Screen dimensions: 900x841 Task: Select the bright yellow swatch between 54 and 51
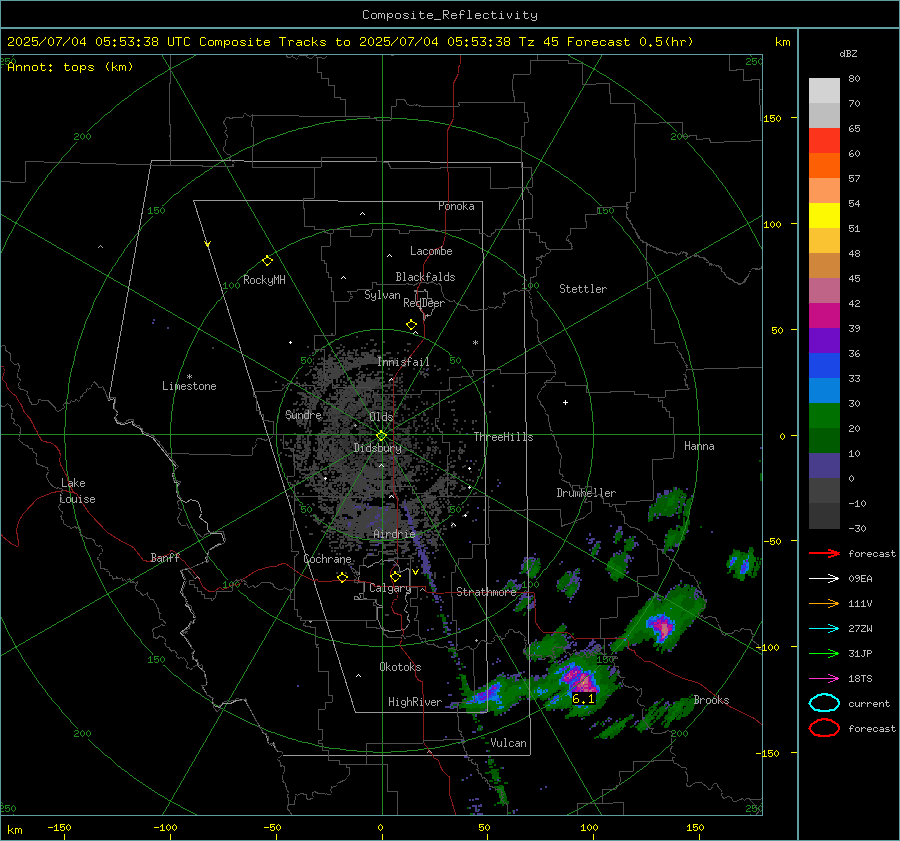824,216
